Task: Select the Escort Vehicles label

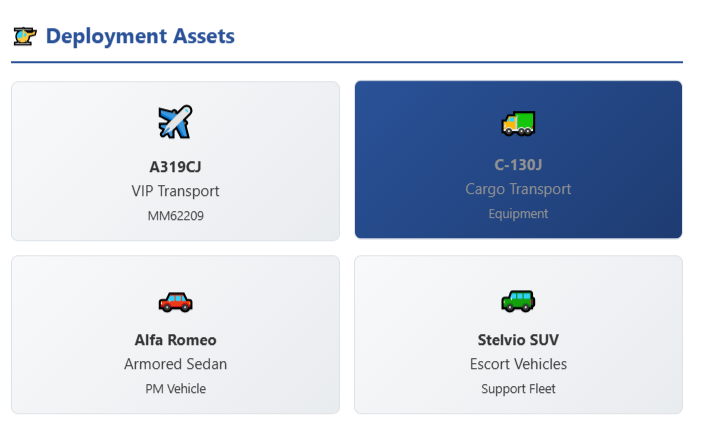Action: [x=518, y=364]
